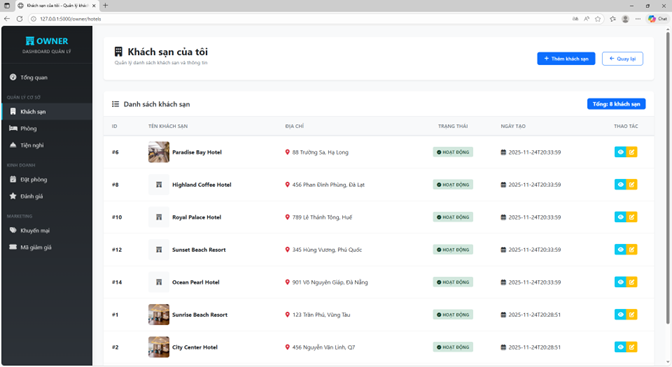This screenshot has height=367, width=672.
Task: Click the Khách sạn của tôi browser tab
Action: [x=57, y=6]
